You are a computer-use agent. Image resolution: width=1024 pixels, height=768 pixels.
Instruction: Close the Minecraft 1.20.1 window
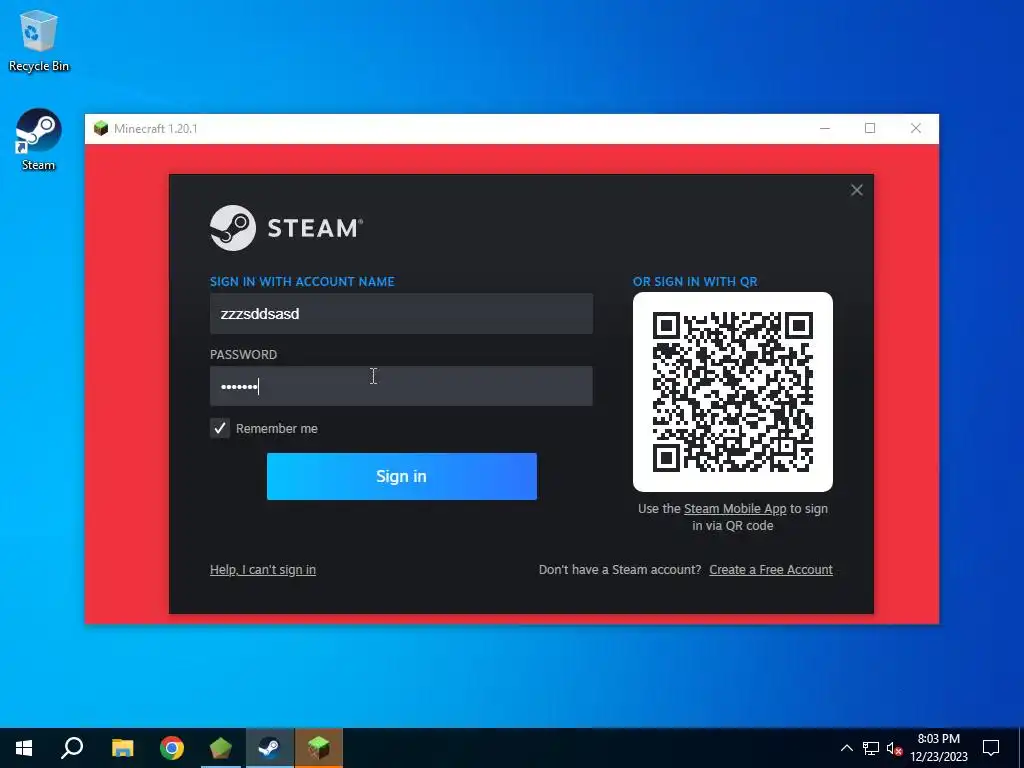point(916,128)
